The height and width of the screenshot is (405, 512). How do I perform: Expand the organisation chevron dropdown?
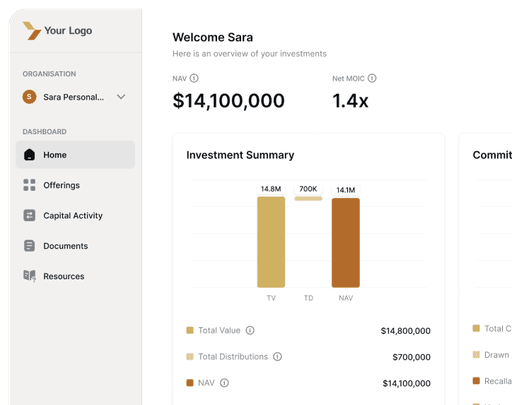pos(121,97)
